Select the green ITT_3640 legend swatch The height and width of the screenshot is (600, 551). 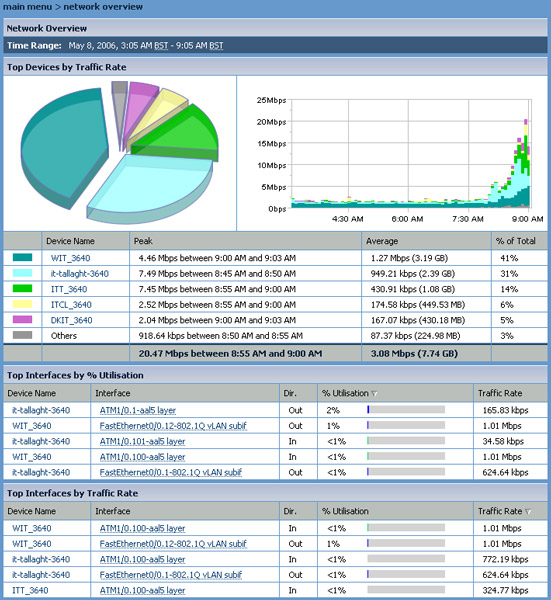(x=22, y=289)
